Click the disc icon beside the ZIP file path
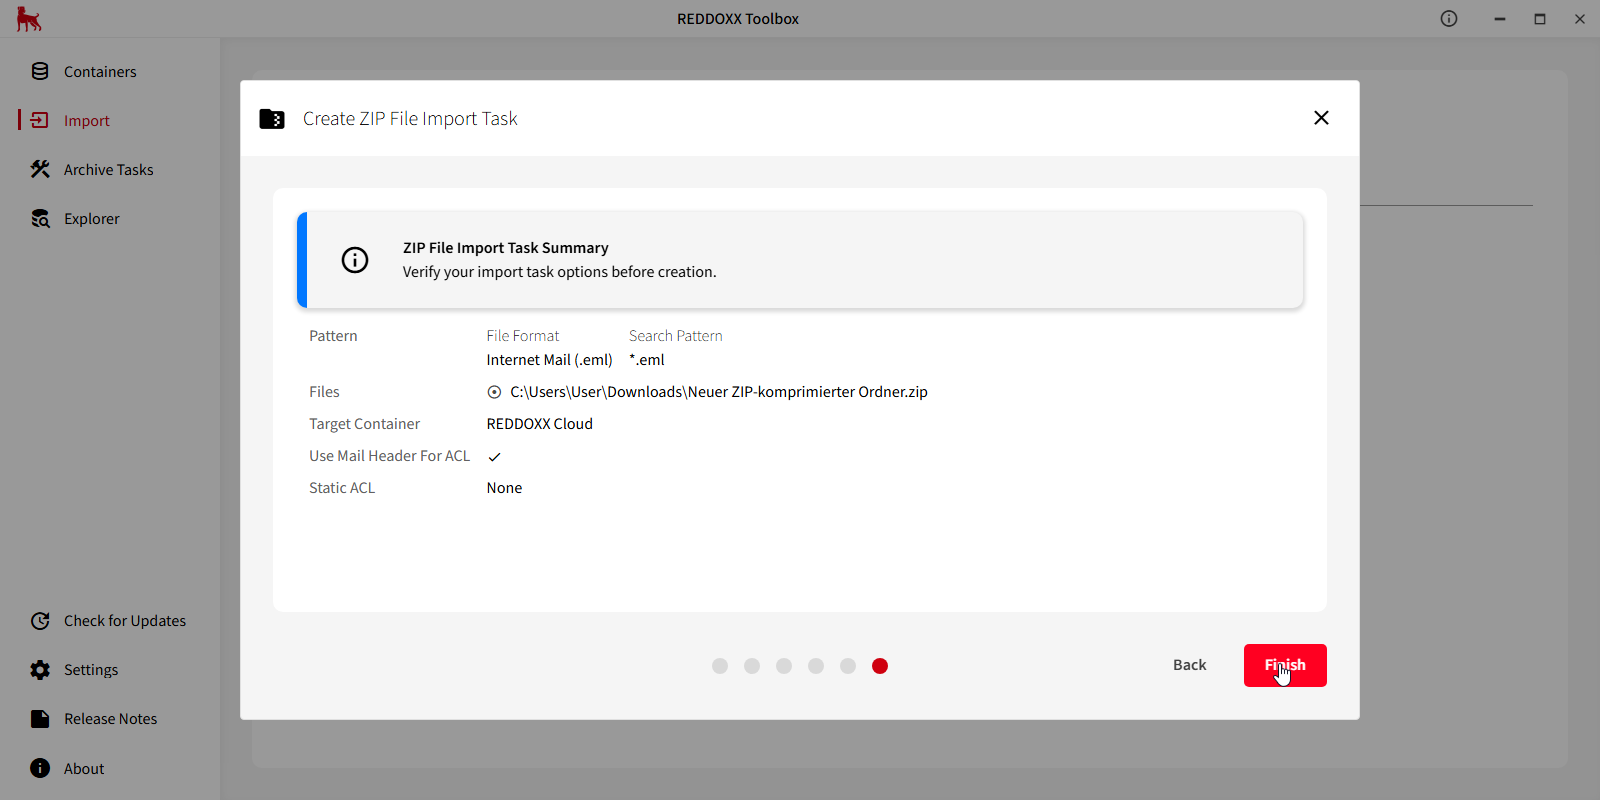This screenshot has height=800, width=1600. [494, 392]
